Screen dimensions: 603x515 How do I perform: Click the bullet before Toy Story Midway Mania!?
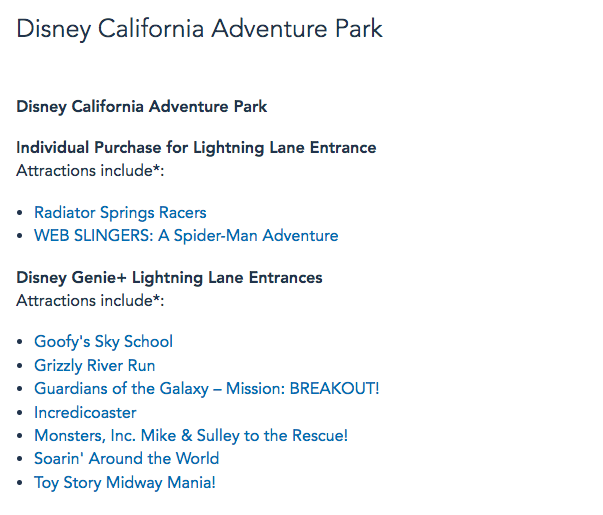(x=21, y=483)
